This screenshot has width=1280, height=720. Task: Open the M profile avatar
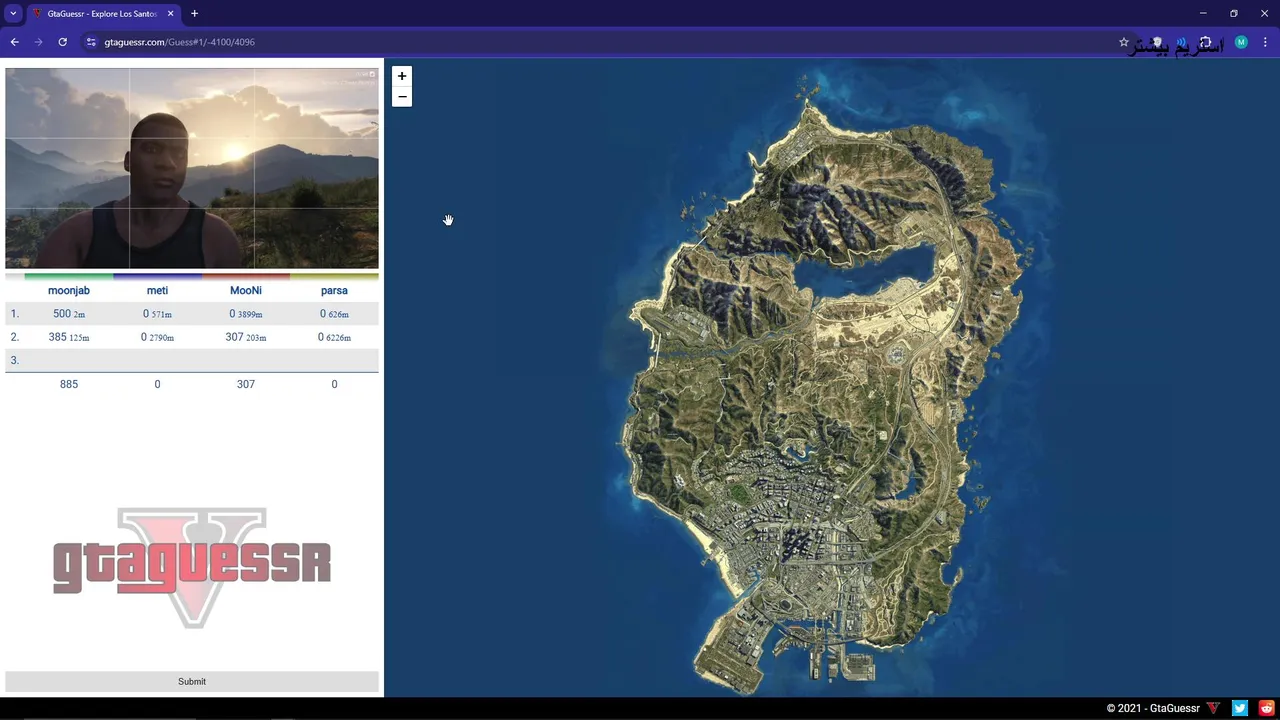(x=1241, y=42)
